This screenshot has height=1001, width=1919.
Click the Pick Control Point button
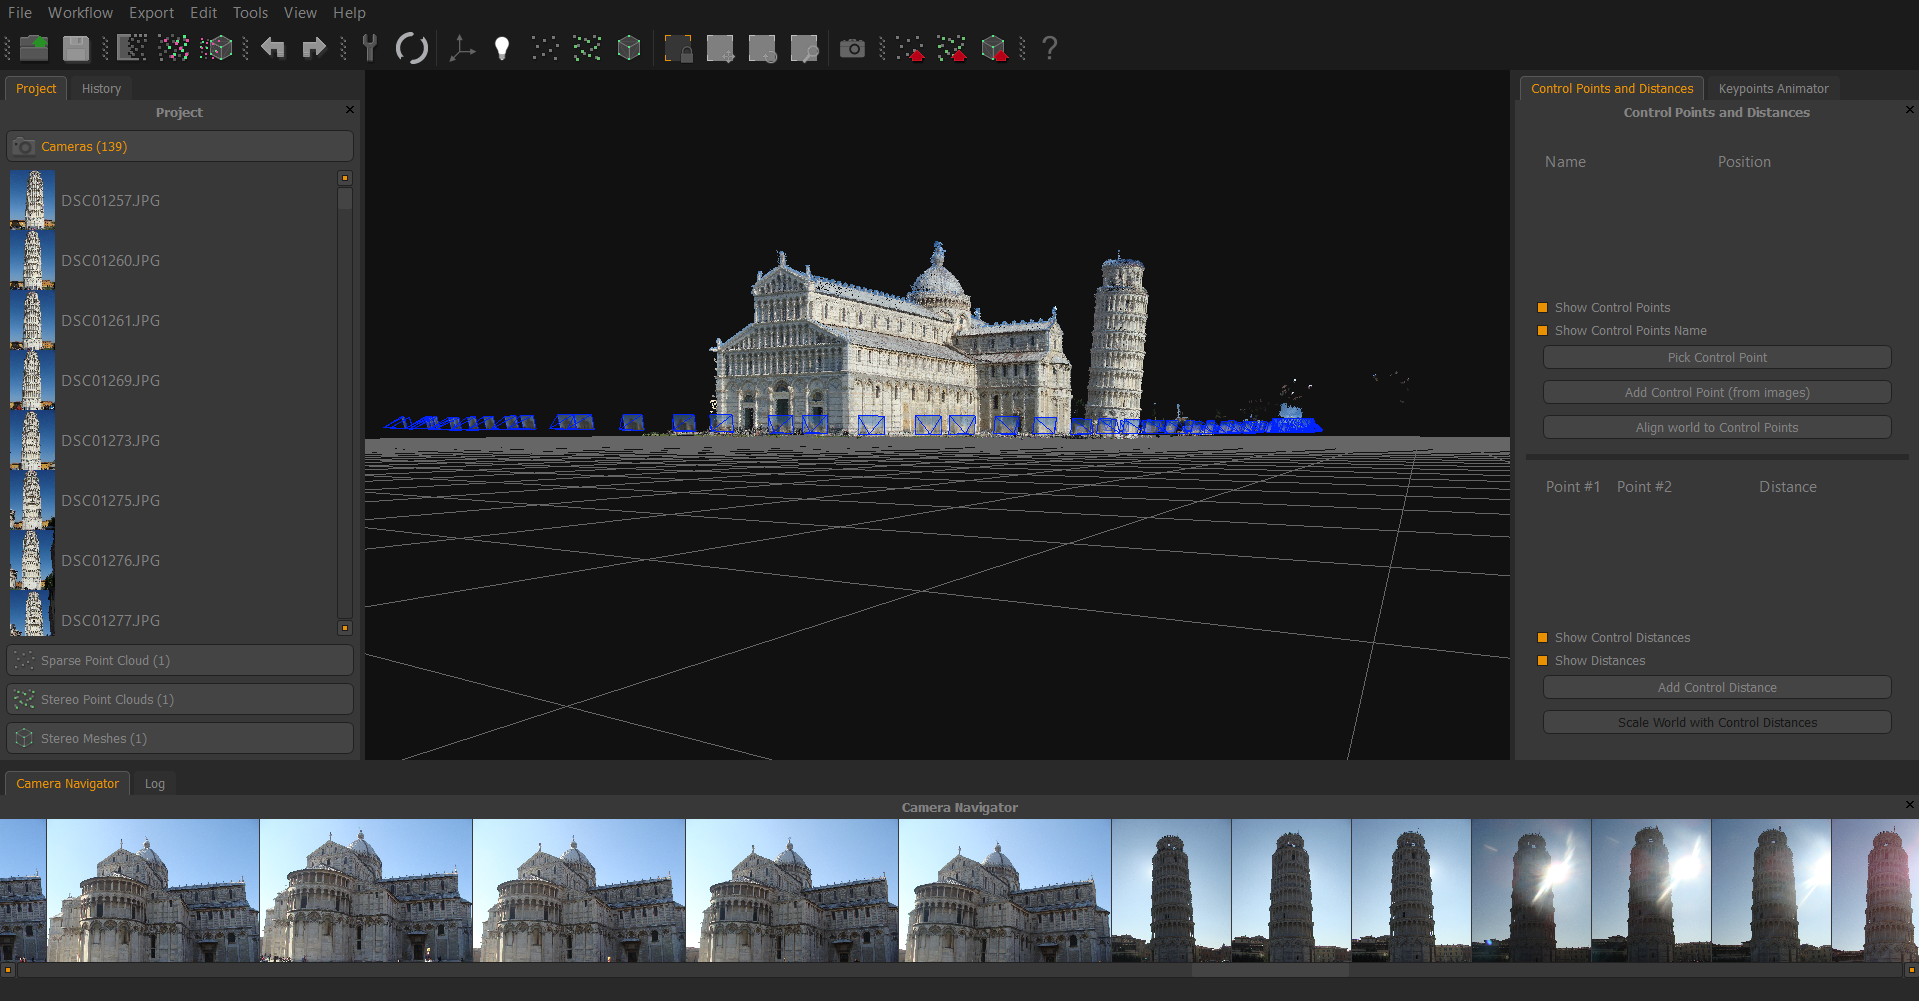point(1716,358)
